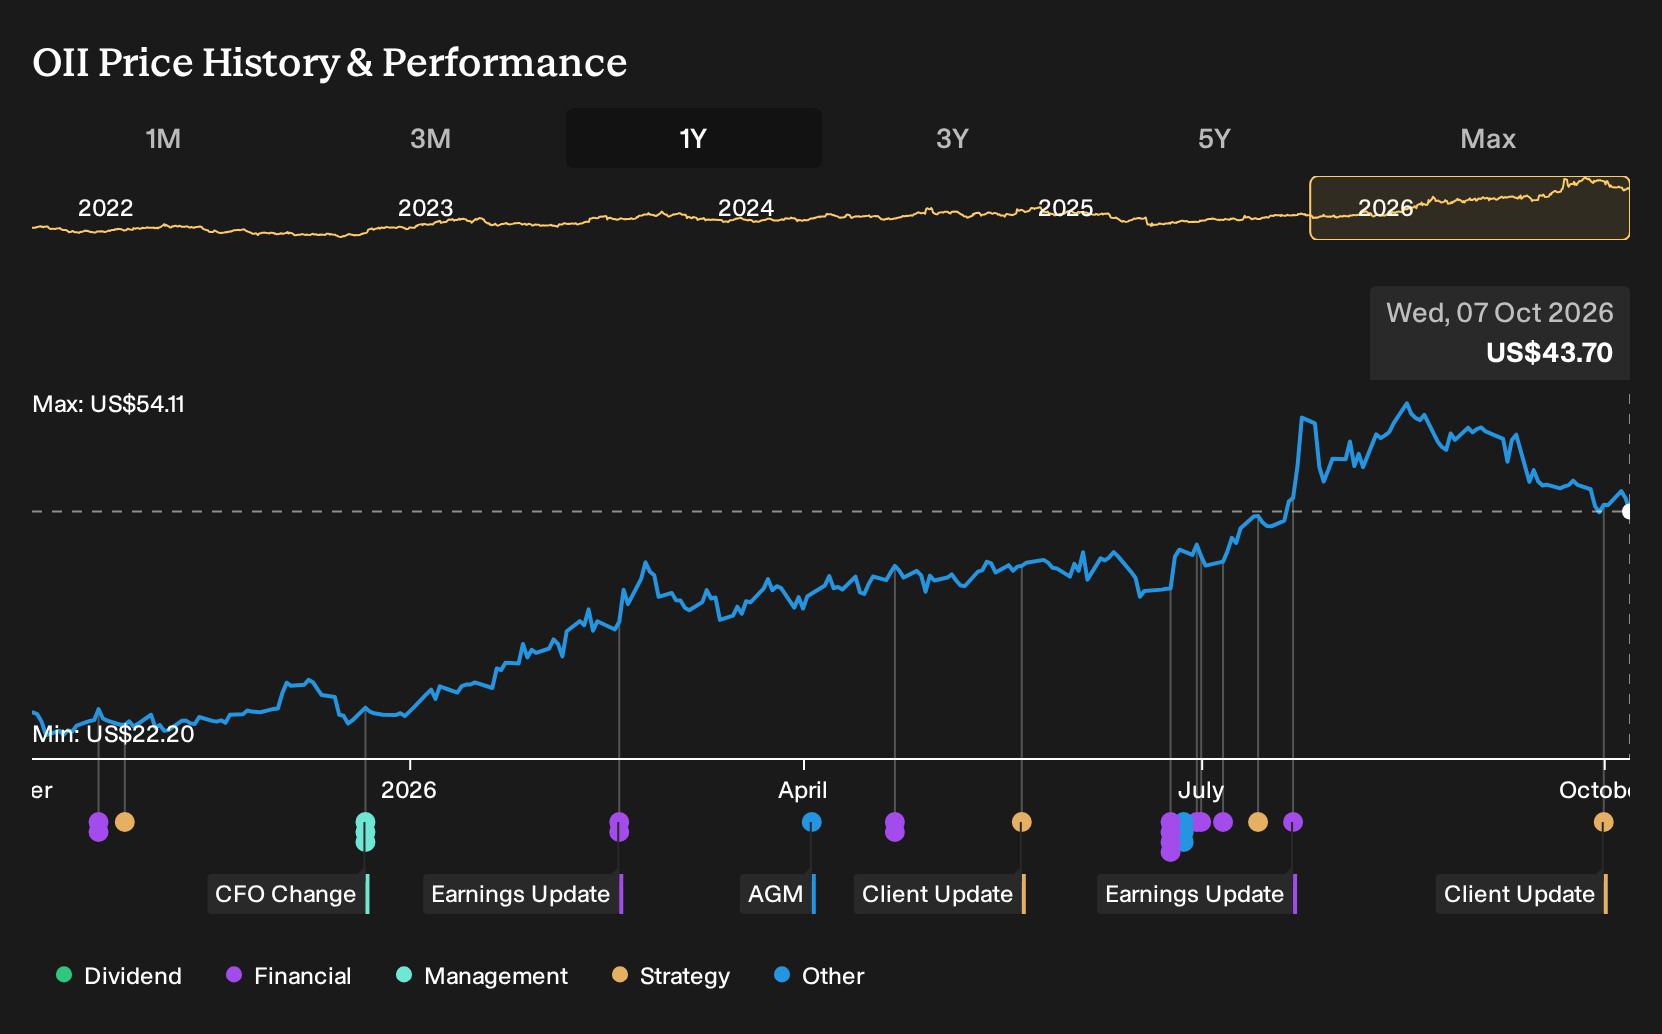Click the orange marker above April's Client Update label
Image resolution: width=1662 pixels, height=1034 pixels.
coord(1021,822)
